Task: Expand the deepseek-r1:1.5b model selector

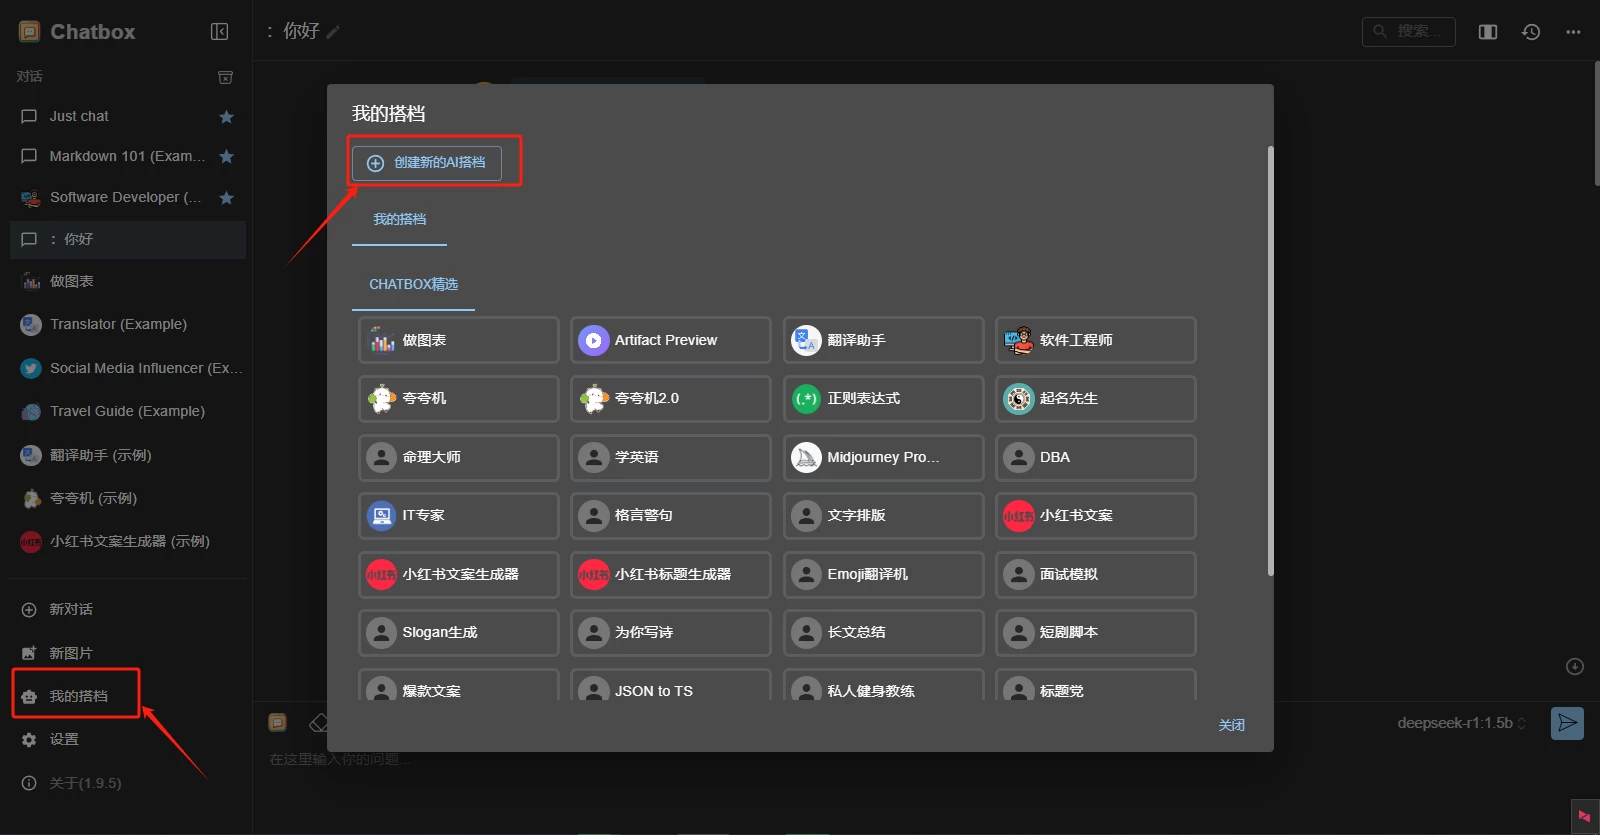Action: coord(1461,723)
